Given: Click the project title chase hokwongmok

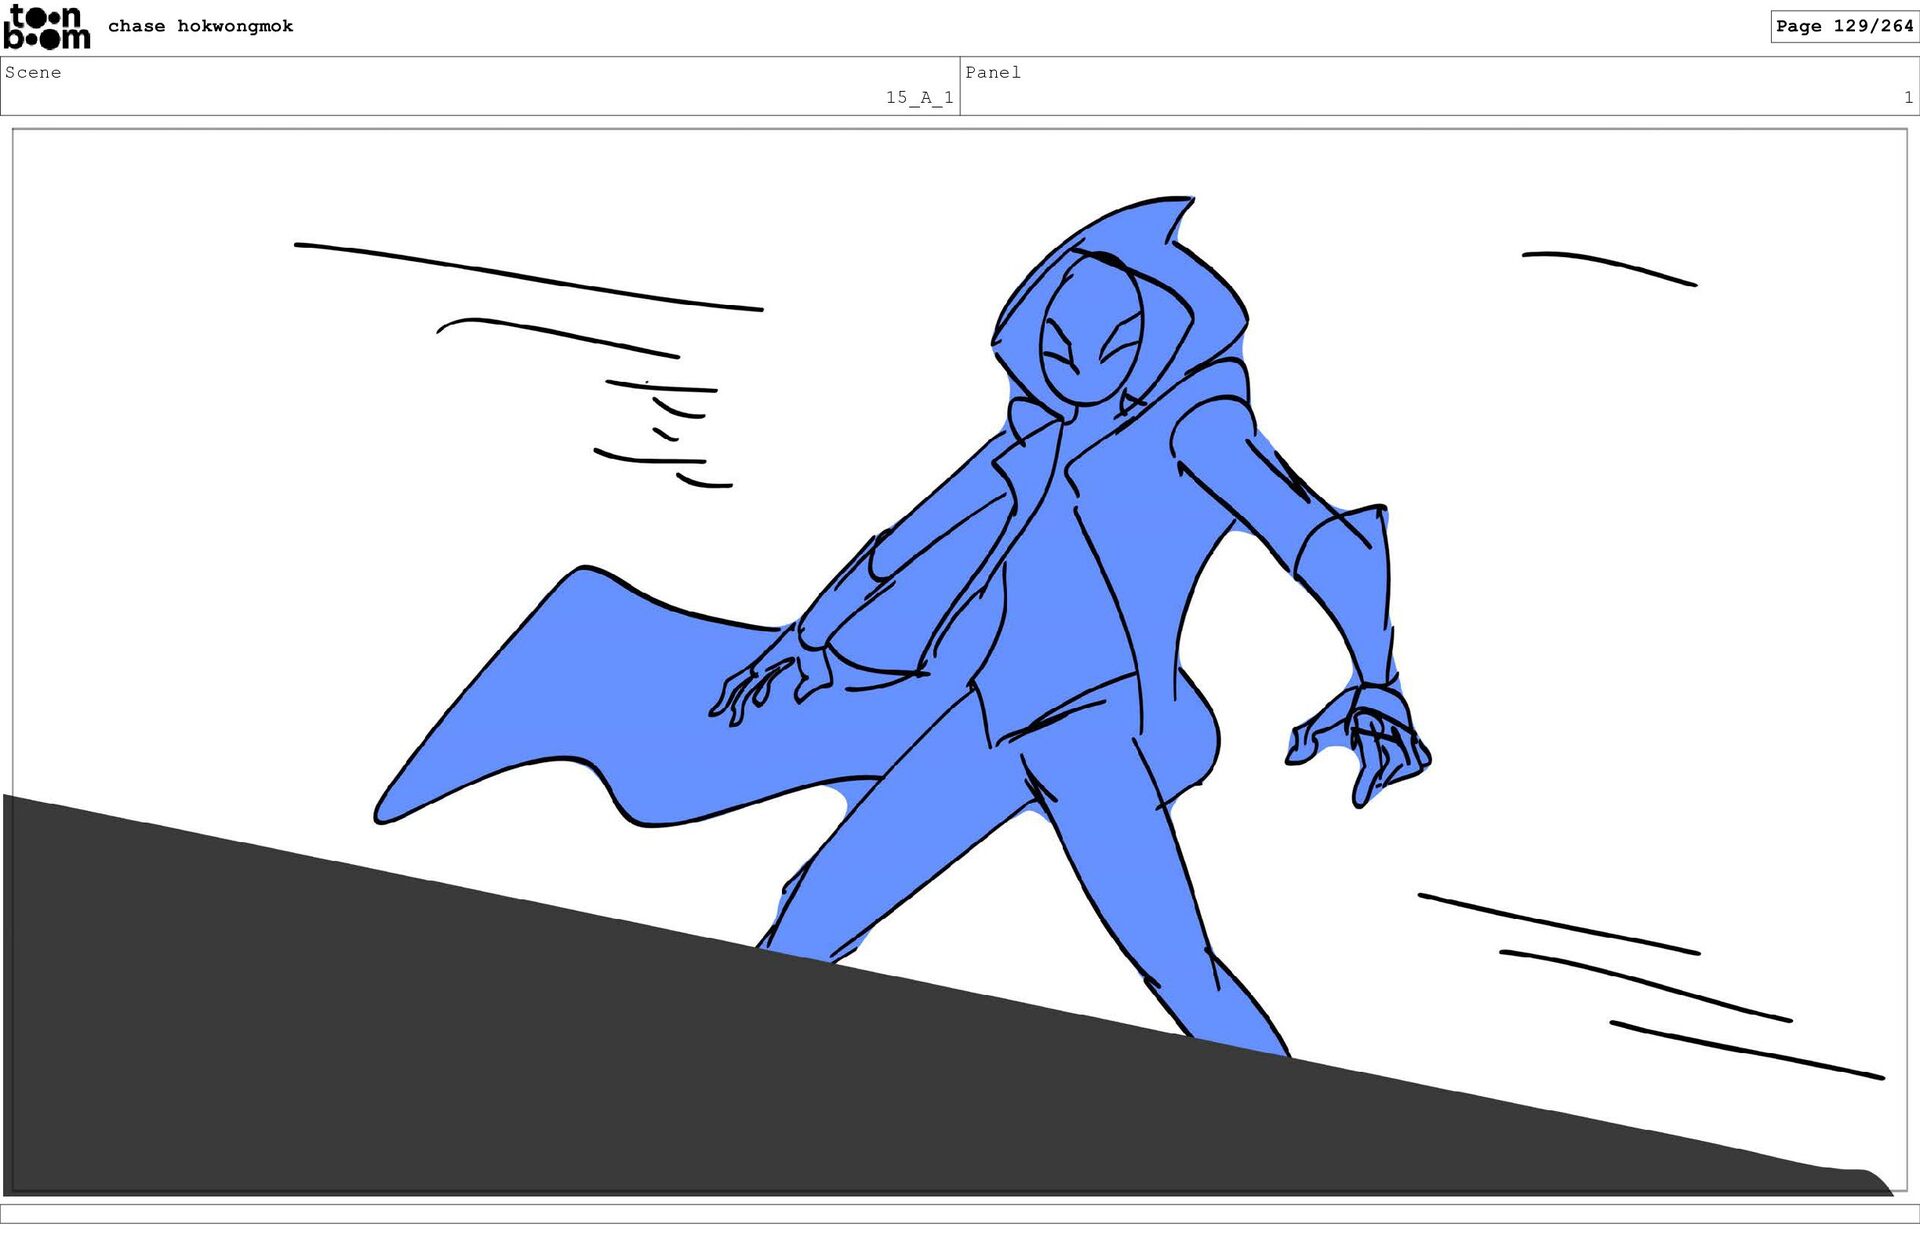Looking at the screenshot, I should (200, 26).
